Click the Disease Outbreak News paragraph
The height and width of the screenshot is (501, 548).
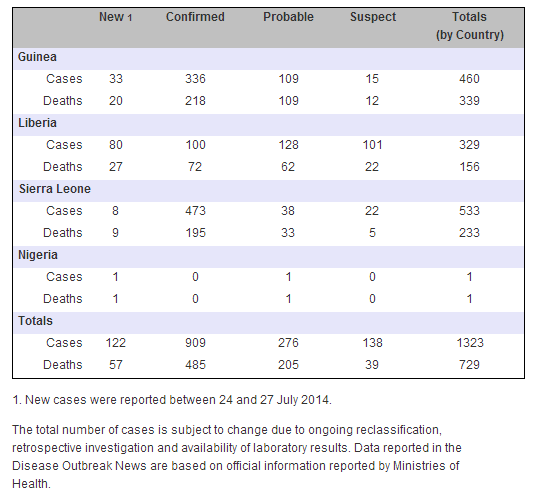pos(237,457)
